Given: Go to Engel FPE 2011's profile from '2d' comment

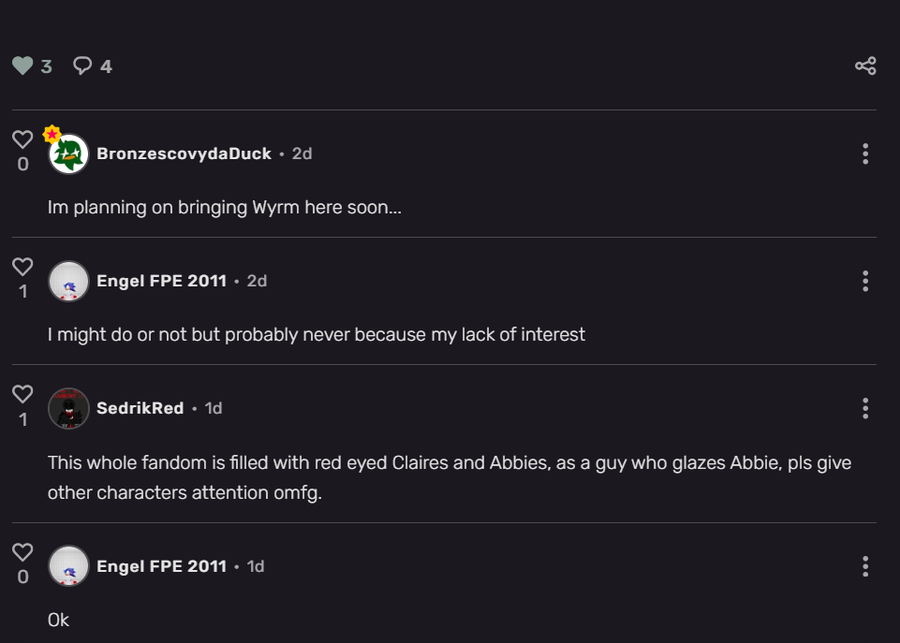Looking at the screenshot, I should click(x=161, y=281).
